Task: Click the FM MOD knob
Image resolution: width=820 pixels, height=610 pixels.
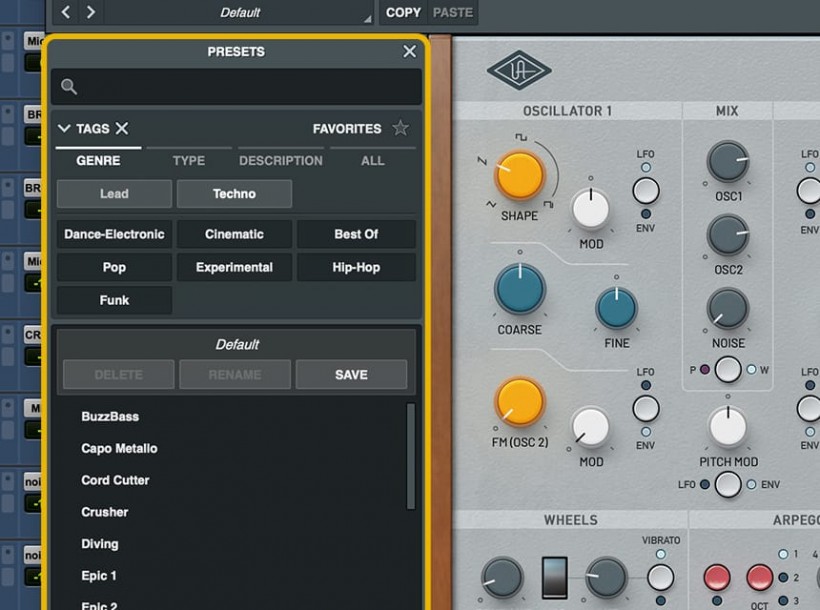Action: pyautogui.click(x=590, y=427)
